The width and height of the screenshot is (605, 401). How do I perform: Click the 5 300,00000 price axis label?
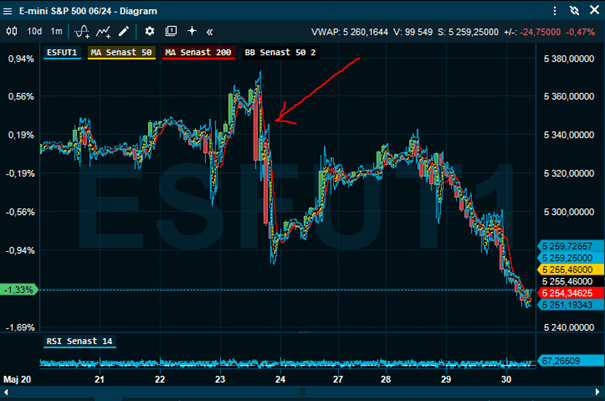pos(569,212)
